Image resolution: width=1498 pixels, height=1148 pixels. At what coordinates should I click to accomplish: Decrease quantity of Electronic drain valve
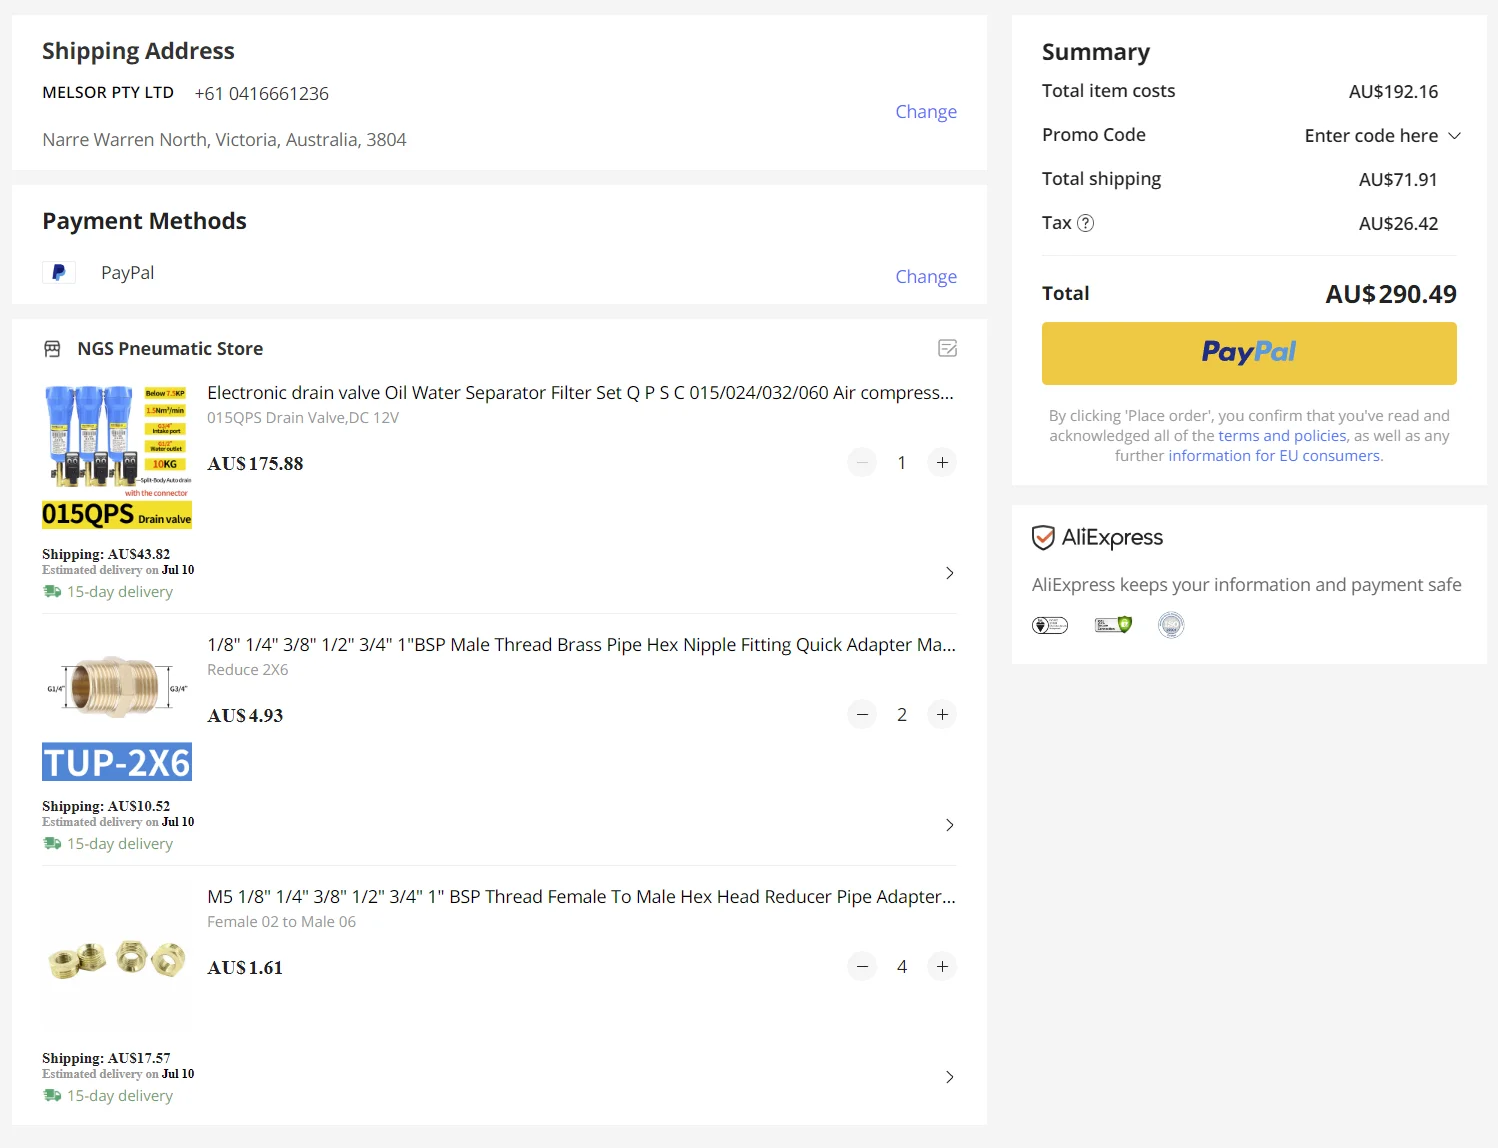862,462
